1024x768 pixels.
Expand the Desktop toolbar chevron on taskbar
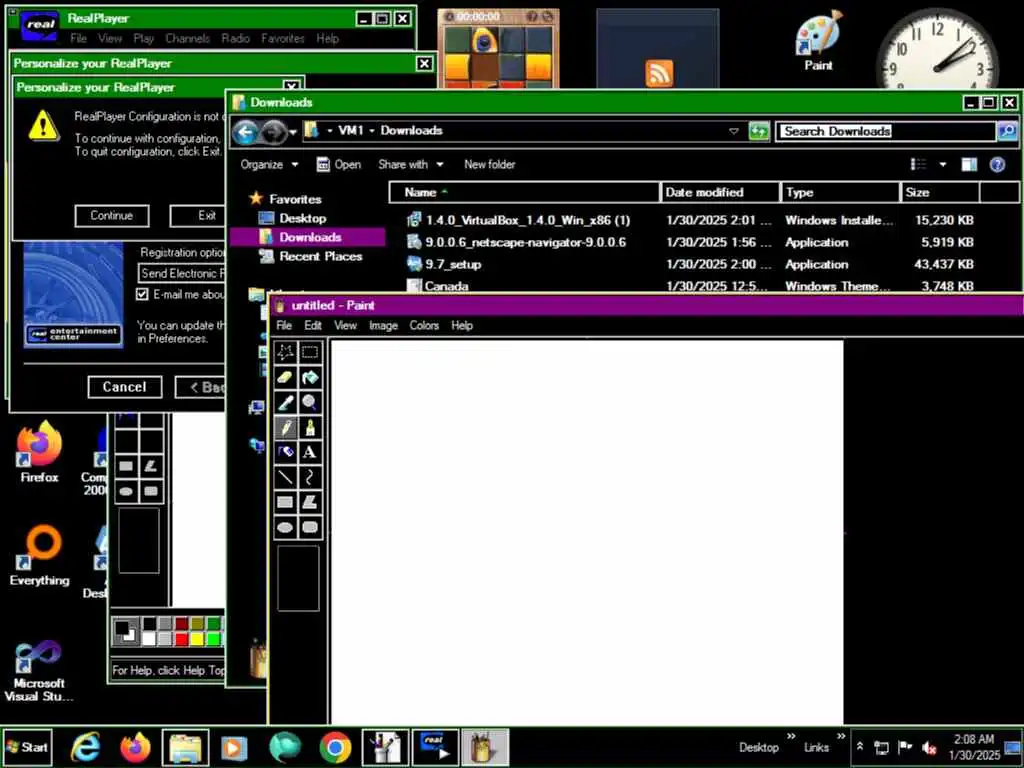(792, 737)
